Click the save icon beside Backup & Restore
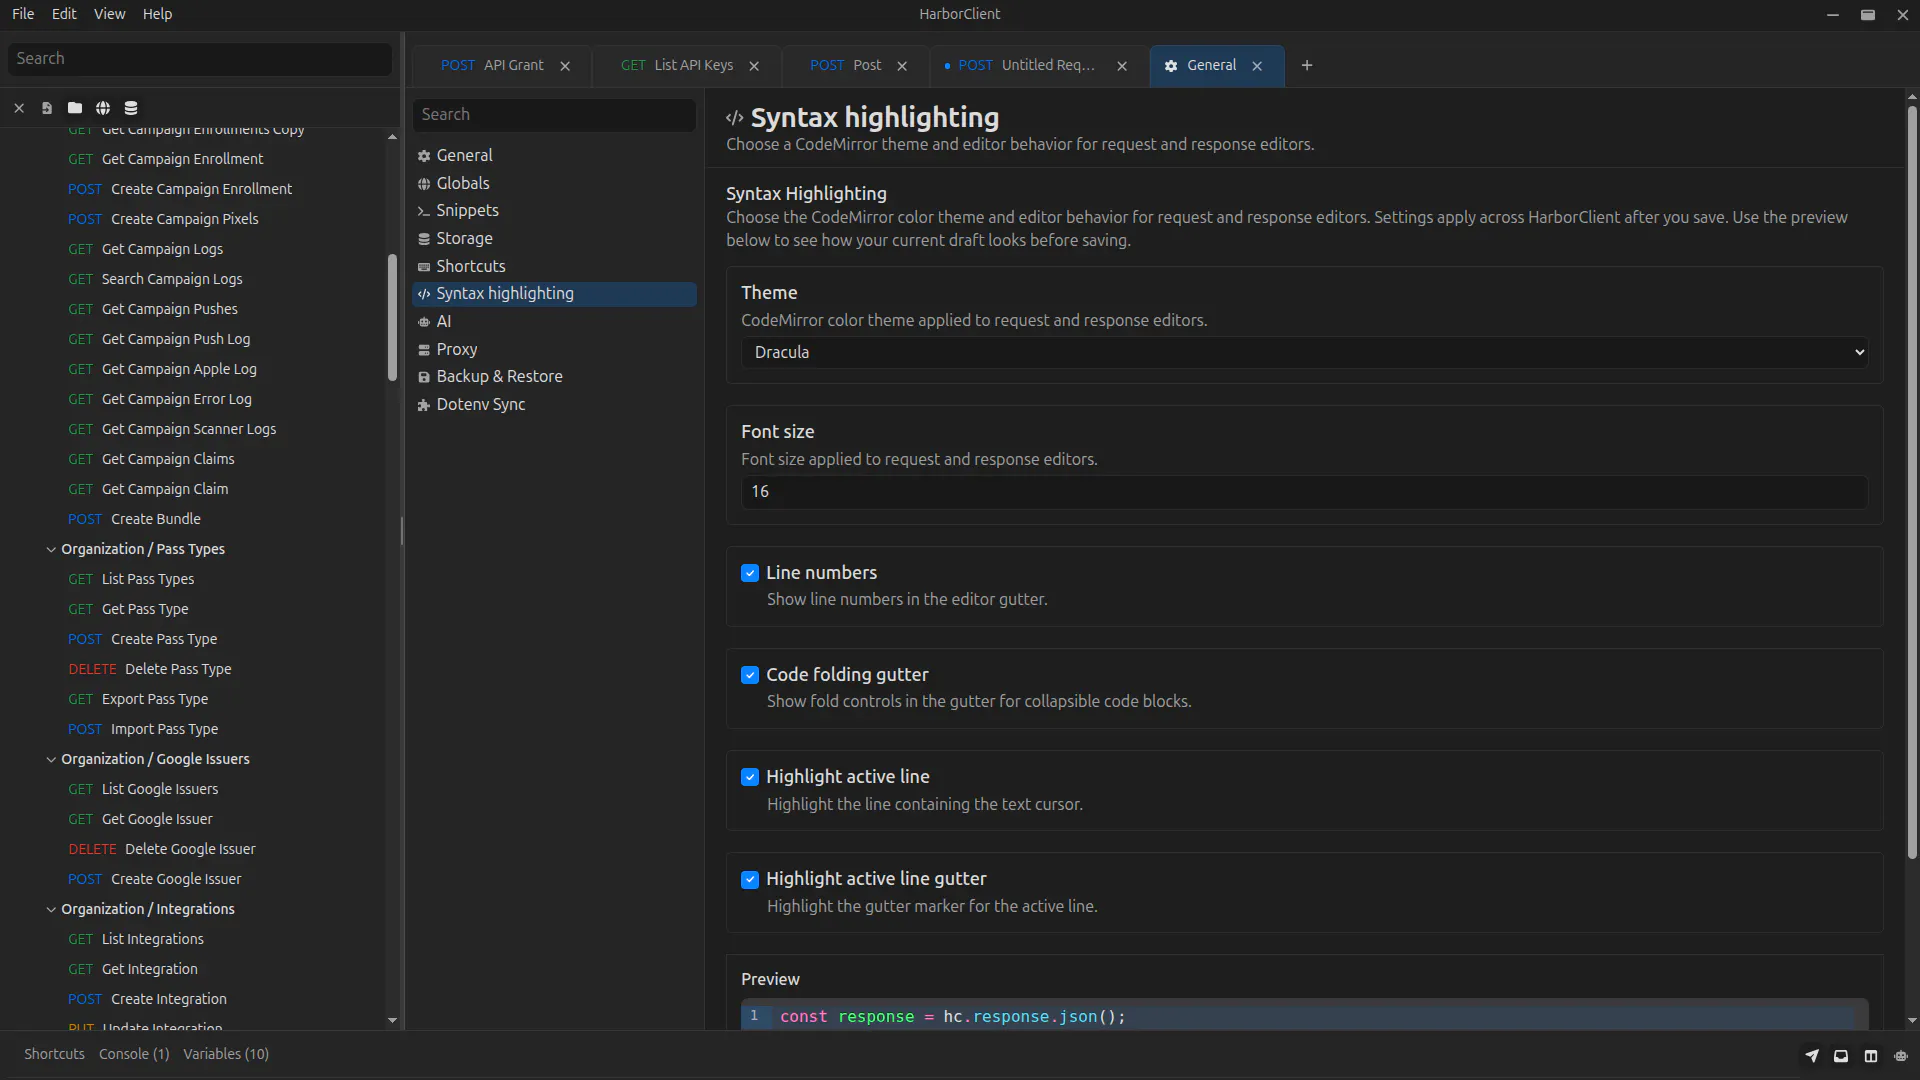1920x1080 pixels. (424, 377)
